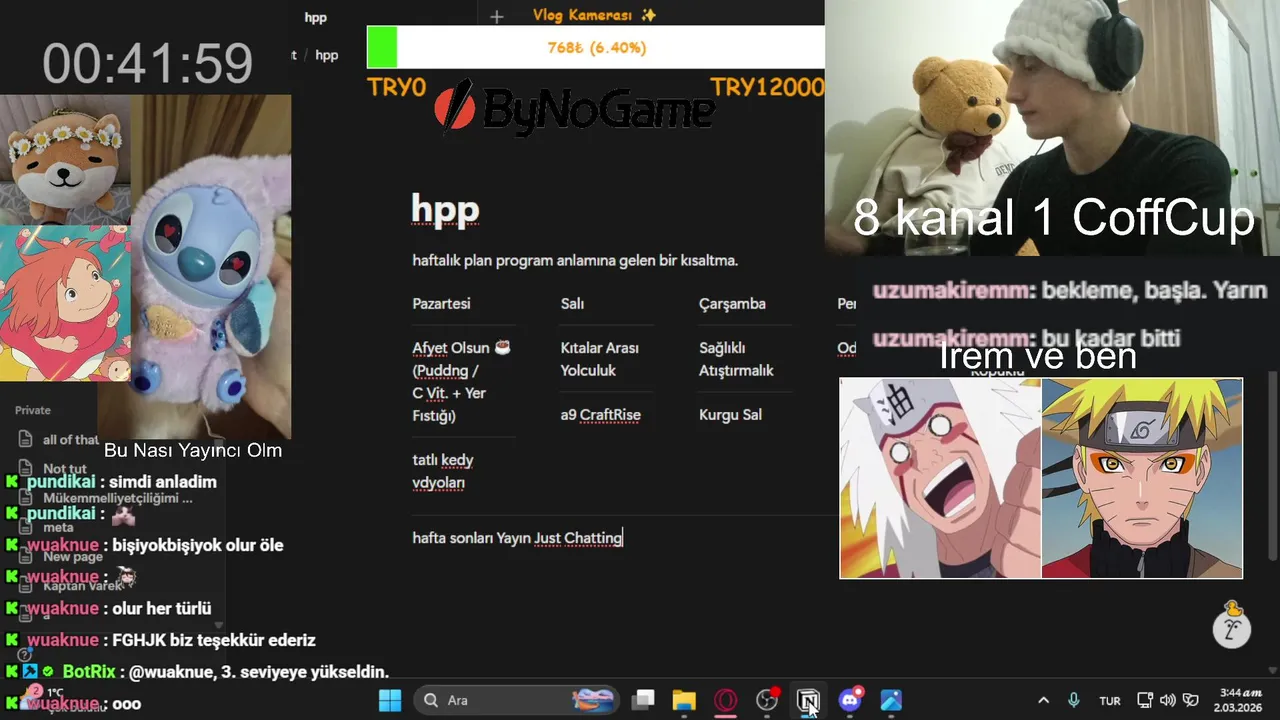1280x720 pixels.
Task: Click the 'haftalık plan program' description line
Action: (575, 261)
